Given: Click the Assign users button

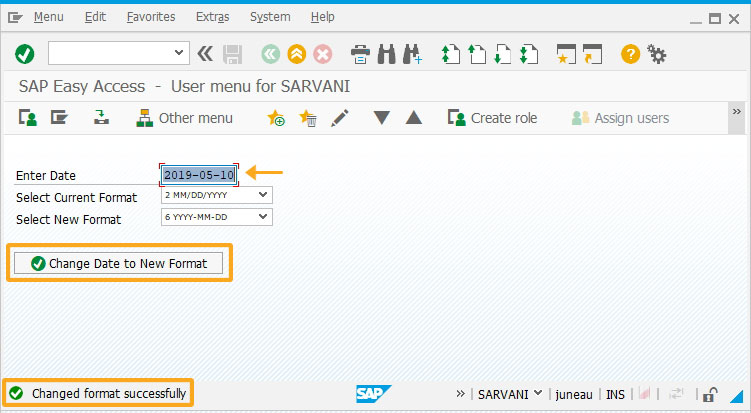Looking at the screenshot, I should pos(620,118).
